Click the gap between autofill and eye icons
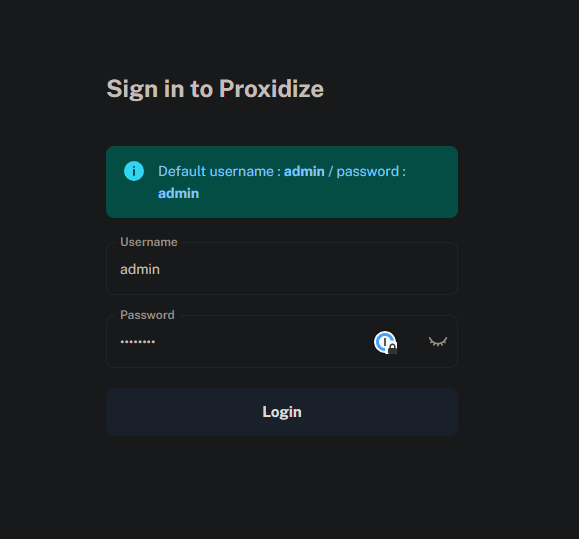The image size is (579, 539). (413, 342)
